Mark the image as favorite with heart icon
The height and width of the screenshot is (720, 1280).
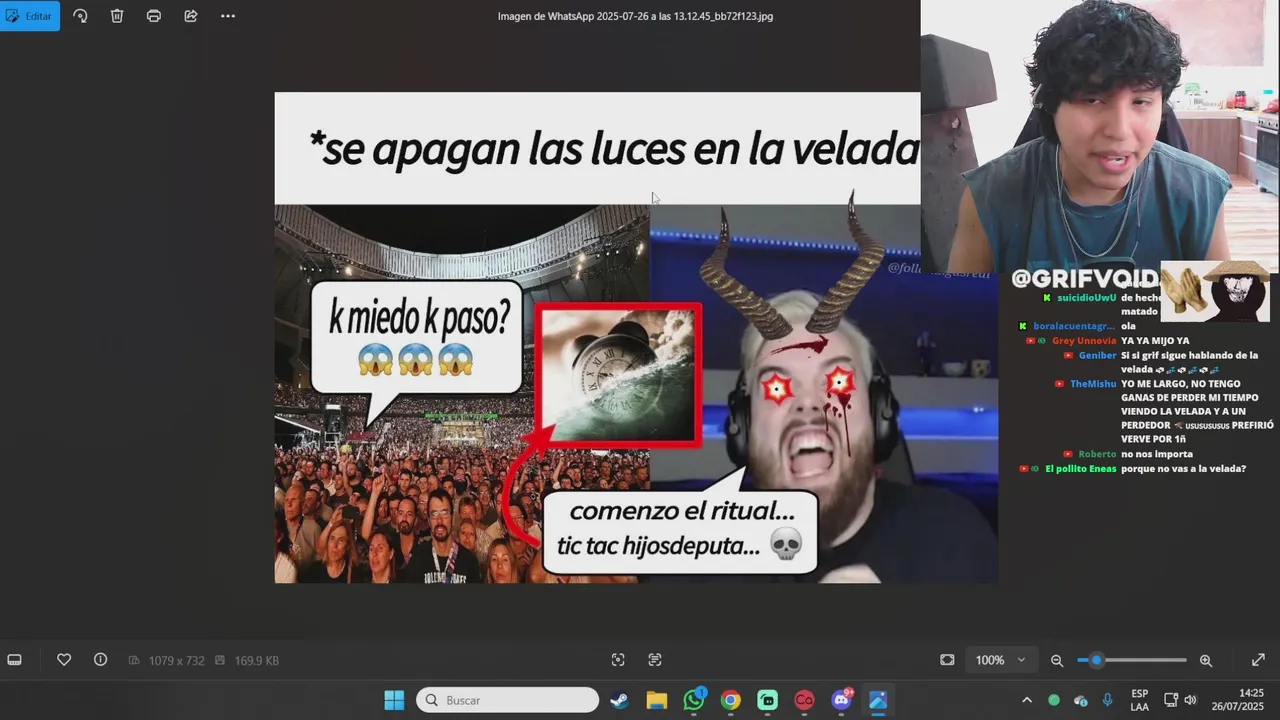pyautogui.click(x=64, y=660)
